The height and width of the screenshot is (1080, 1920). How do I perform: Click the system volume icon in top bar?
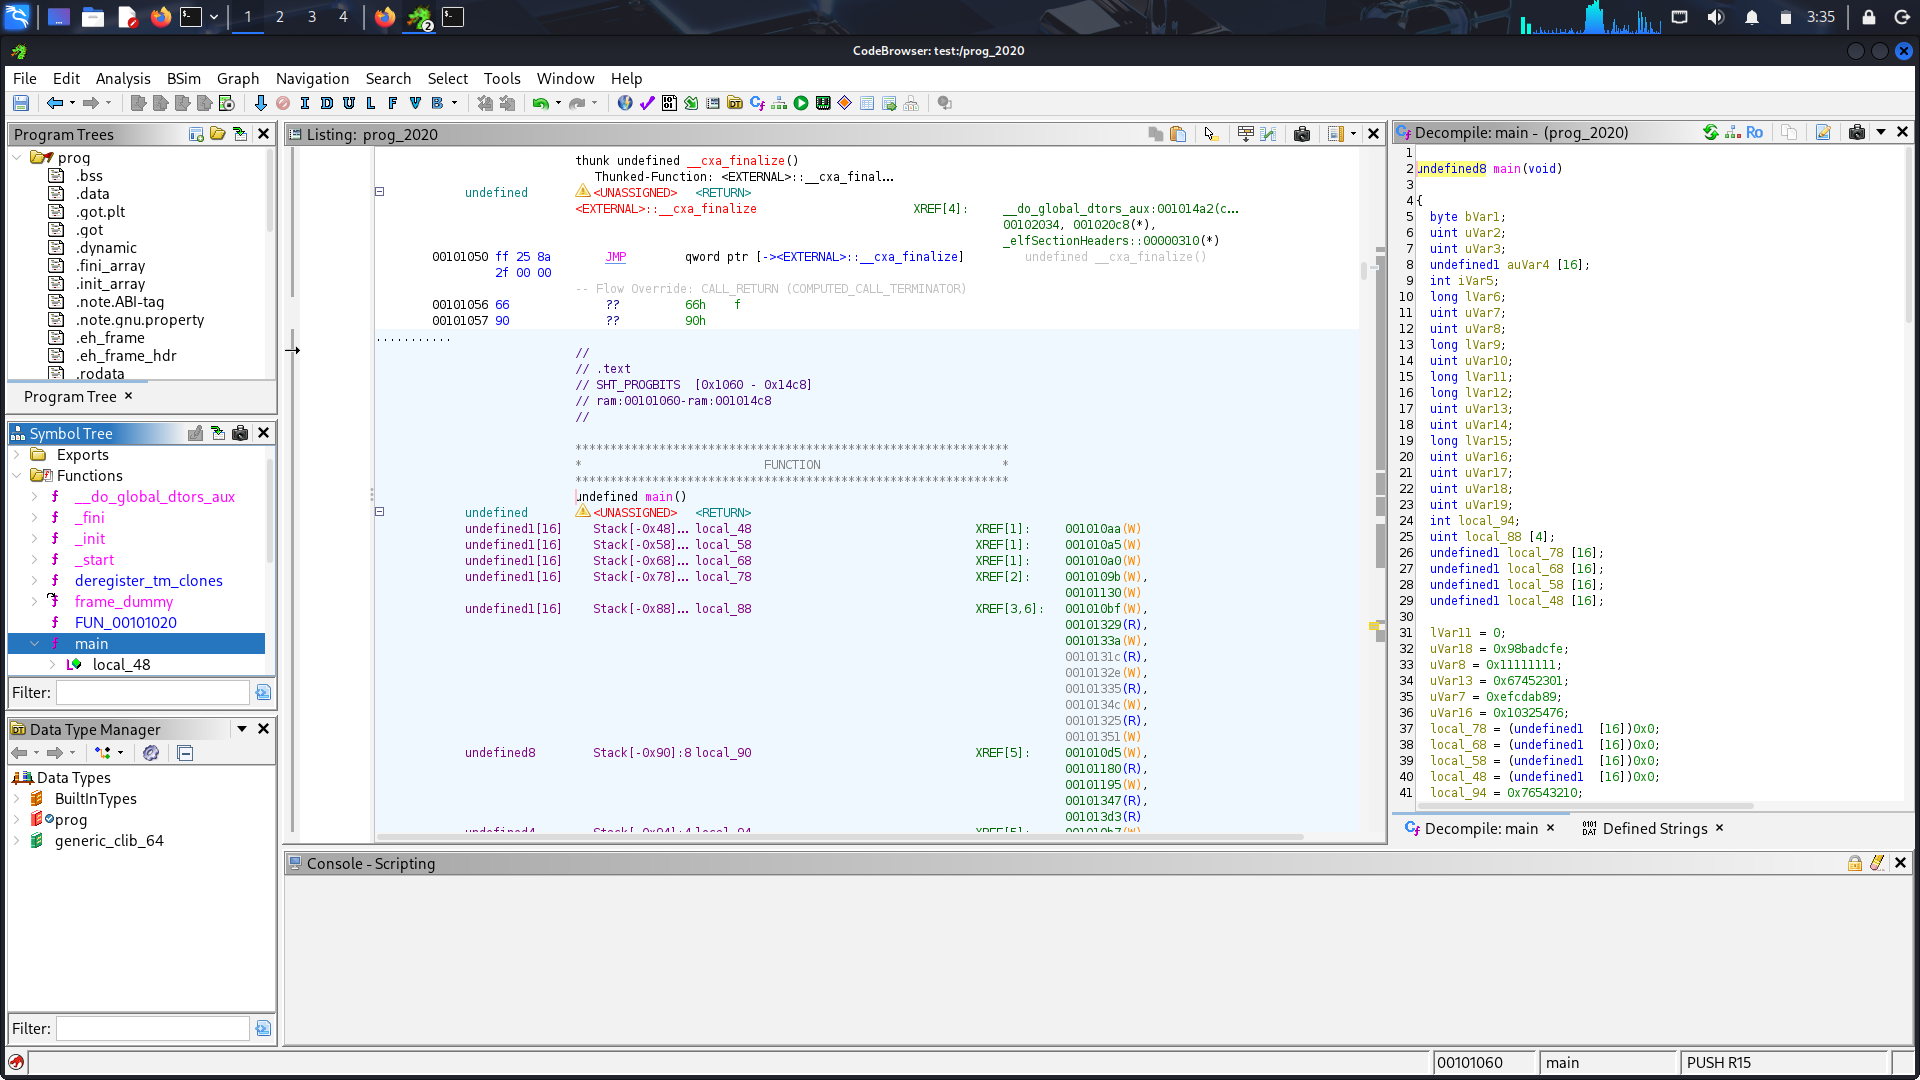(x=1716, y=17)
